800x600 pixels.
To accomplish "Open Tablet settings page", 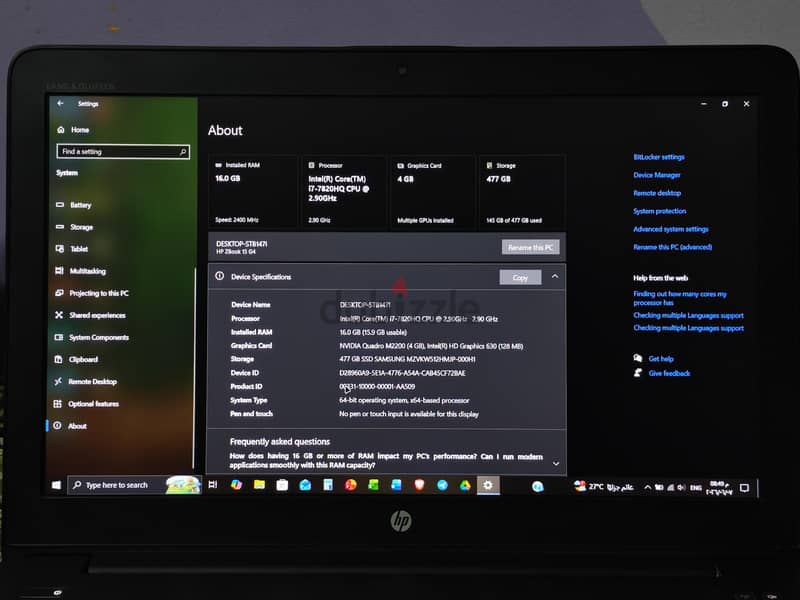I will tap(72, 249).
